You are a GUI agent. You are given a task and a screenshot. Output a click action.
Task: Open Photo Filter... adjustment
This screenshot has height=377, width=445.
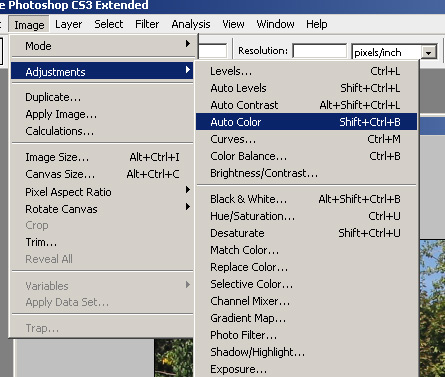(x=306, y=335)
